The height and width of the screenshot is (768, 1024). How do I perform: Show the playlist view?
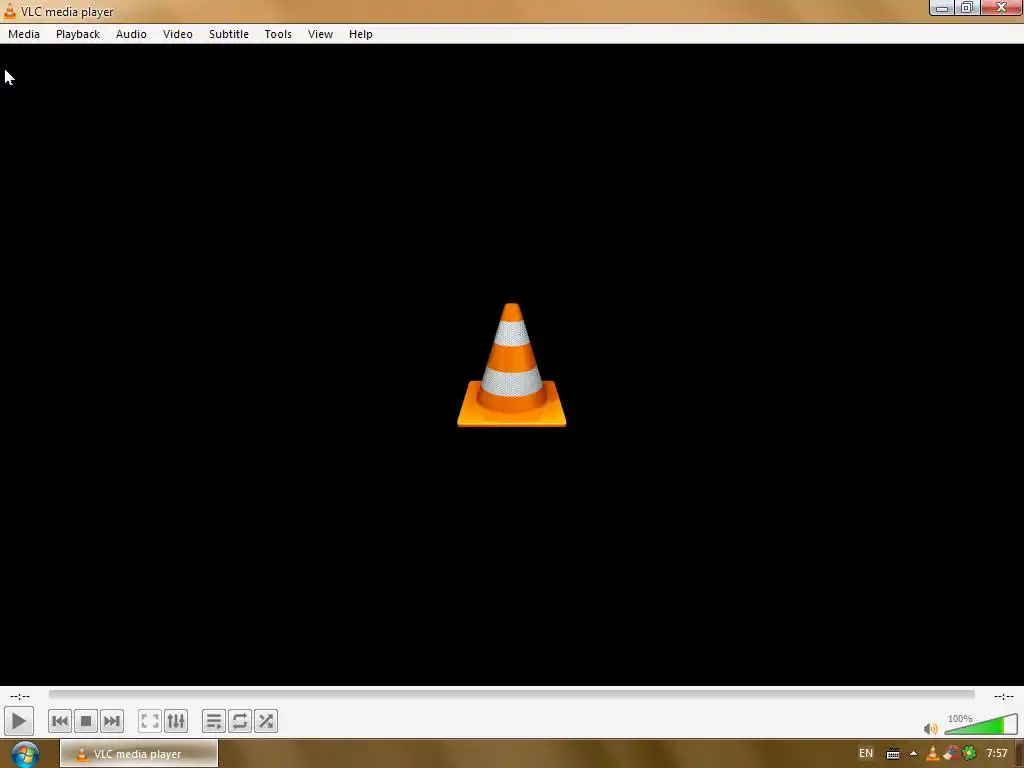coord(214,722)
